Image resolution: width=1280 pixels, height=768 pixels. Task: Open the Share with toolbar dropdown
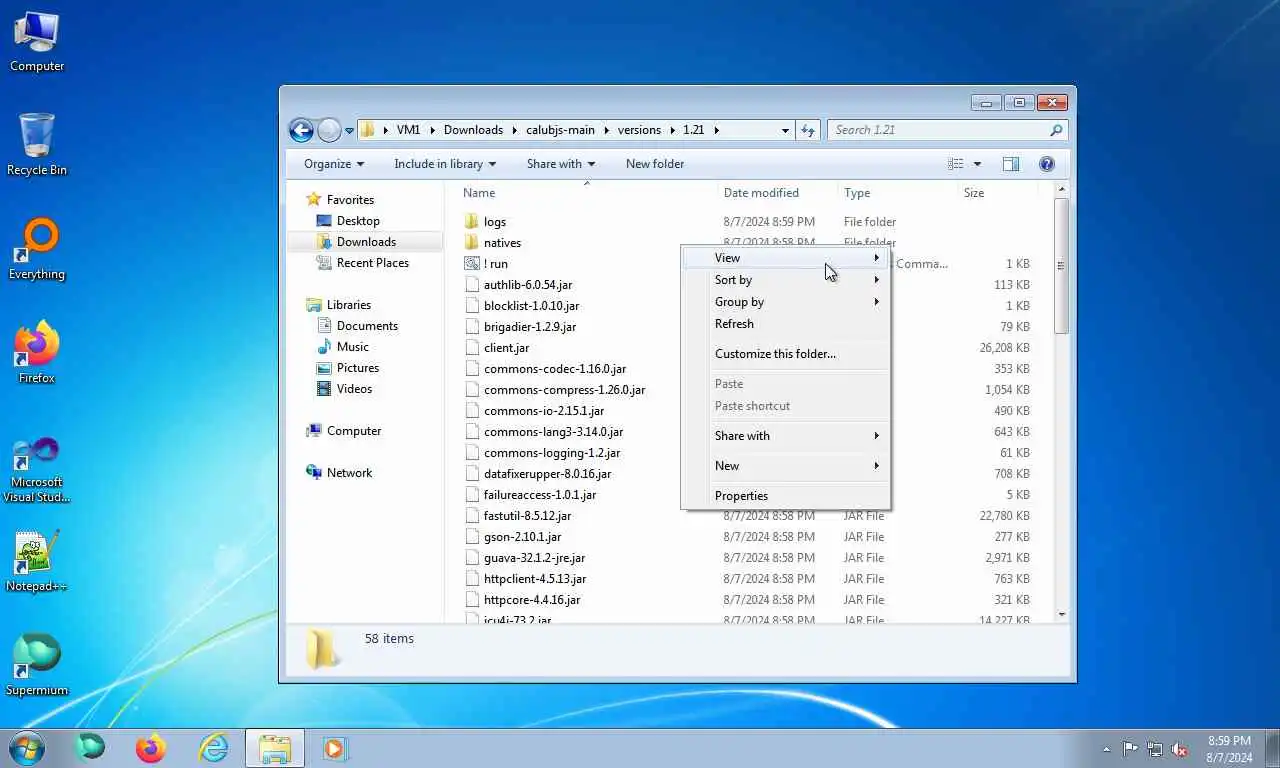tap(561, 164)
